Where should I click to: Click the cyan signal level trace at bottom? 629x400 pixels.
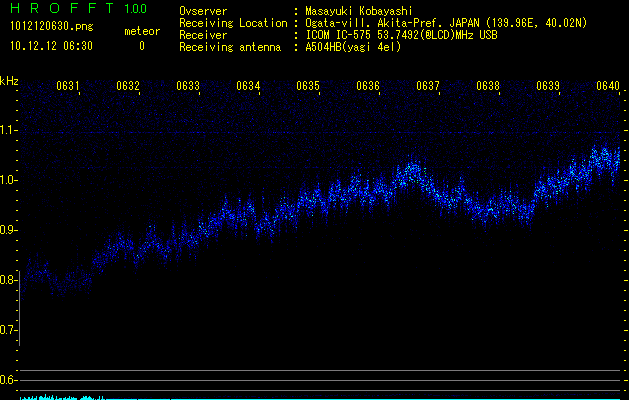click(x=60, y=397)
